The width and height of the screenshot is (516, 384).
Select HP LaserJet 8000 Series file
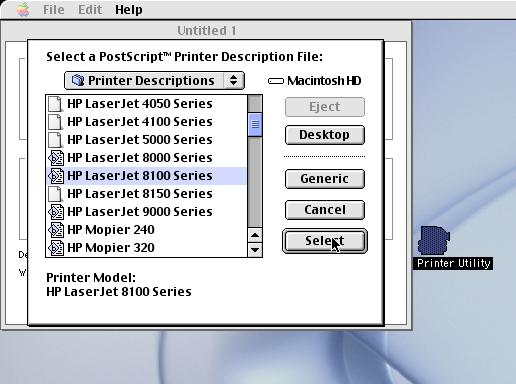[147, 158]
